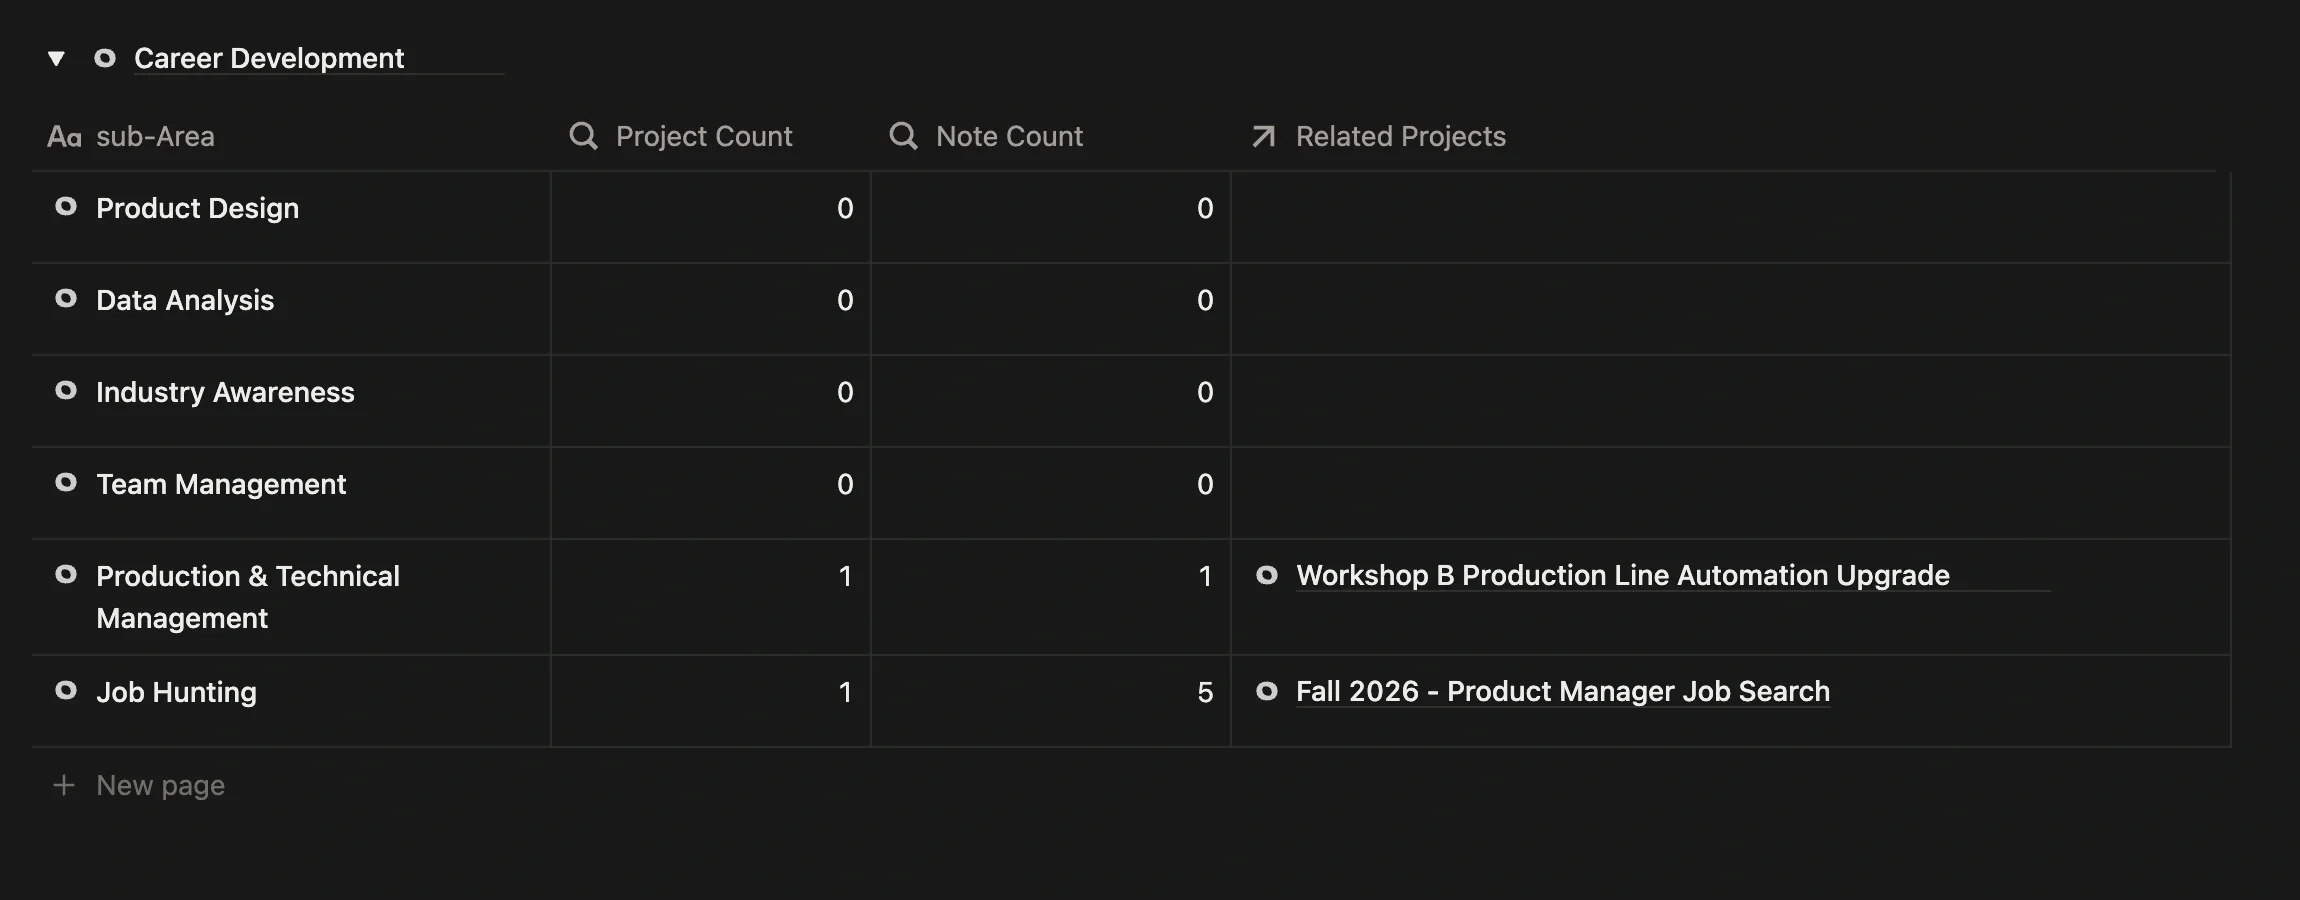Image resolution: width=2300 pixels, height=900 pixels.
Task: Click the Industry Awareness page icon
Action: tap(66, 391)
